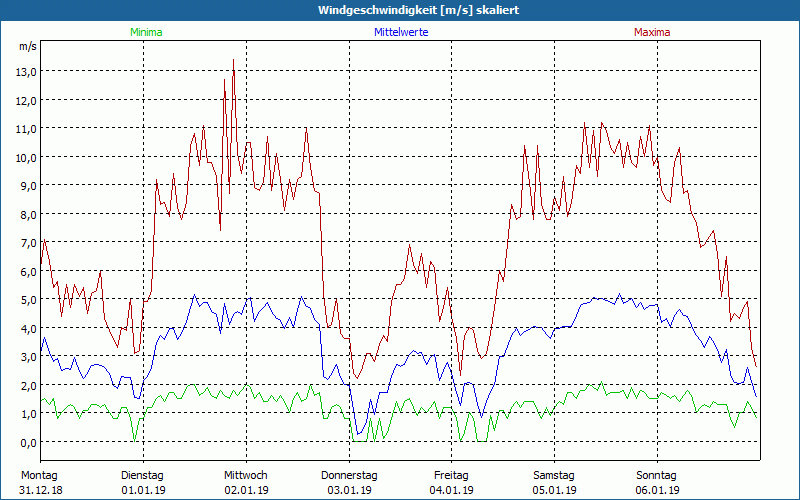This screenshot has height=500, width=800.
Task: Click the Mittwoch day label
Action: (246, 476)
